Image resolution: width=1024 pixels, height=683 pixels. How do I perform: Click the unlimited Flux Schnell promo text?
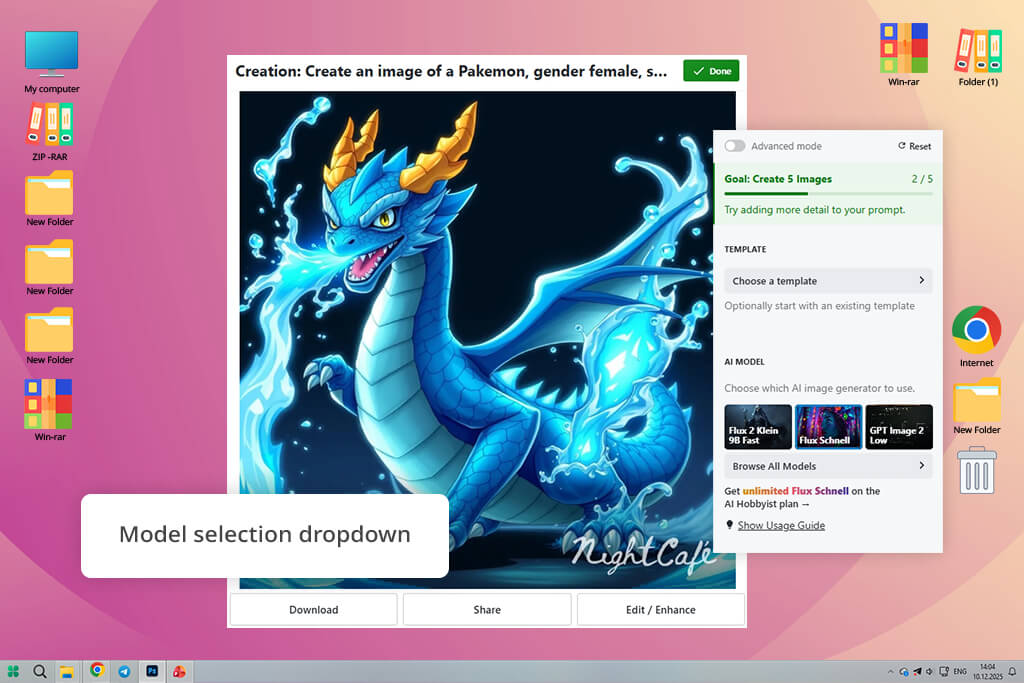795,490
